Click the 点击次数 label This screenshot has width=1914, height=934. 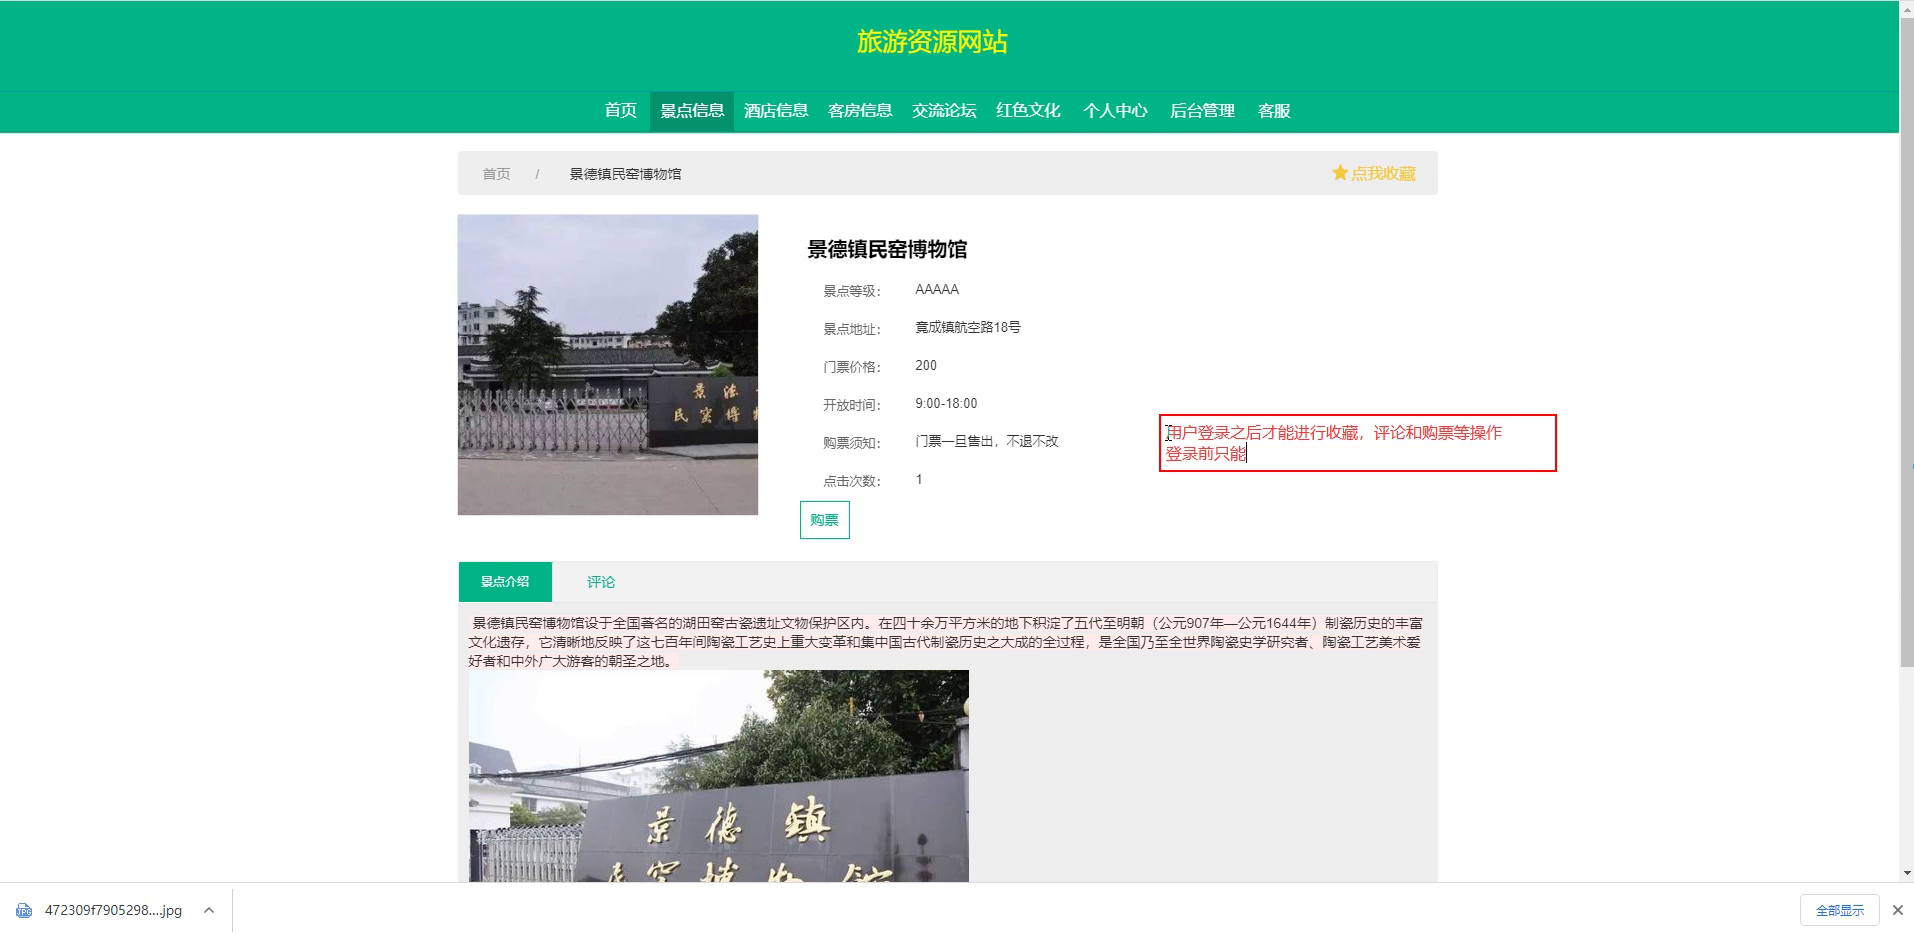tap(852, 481)
